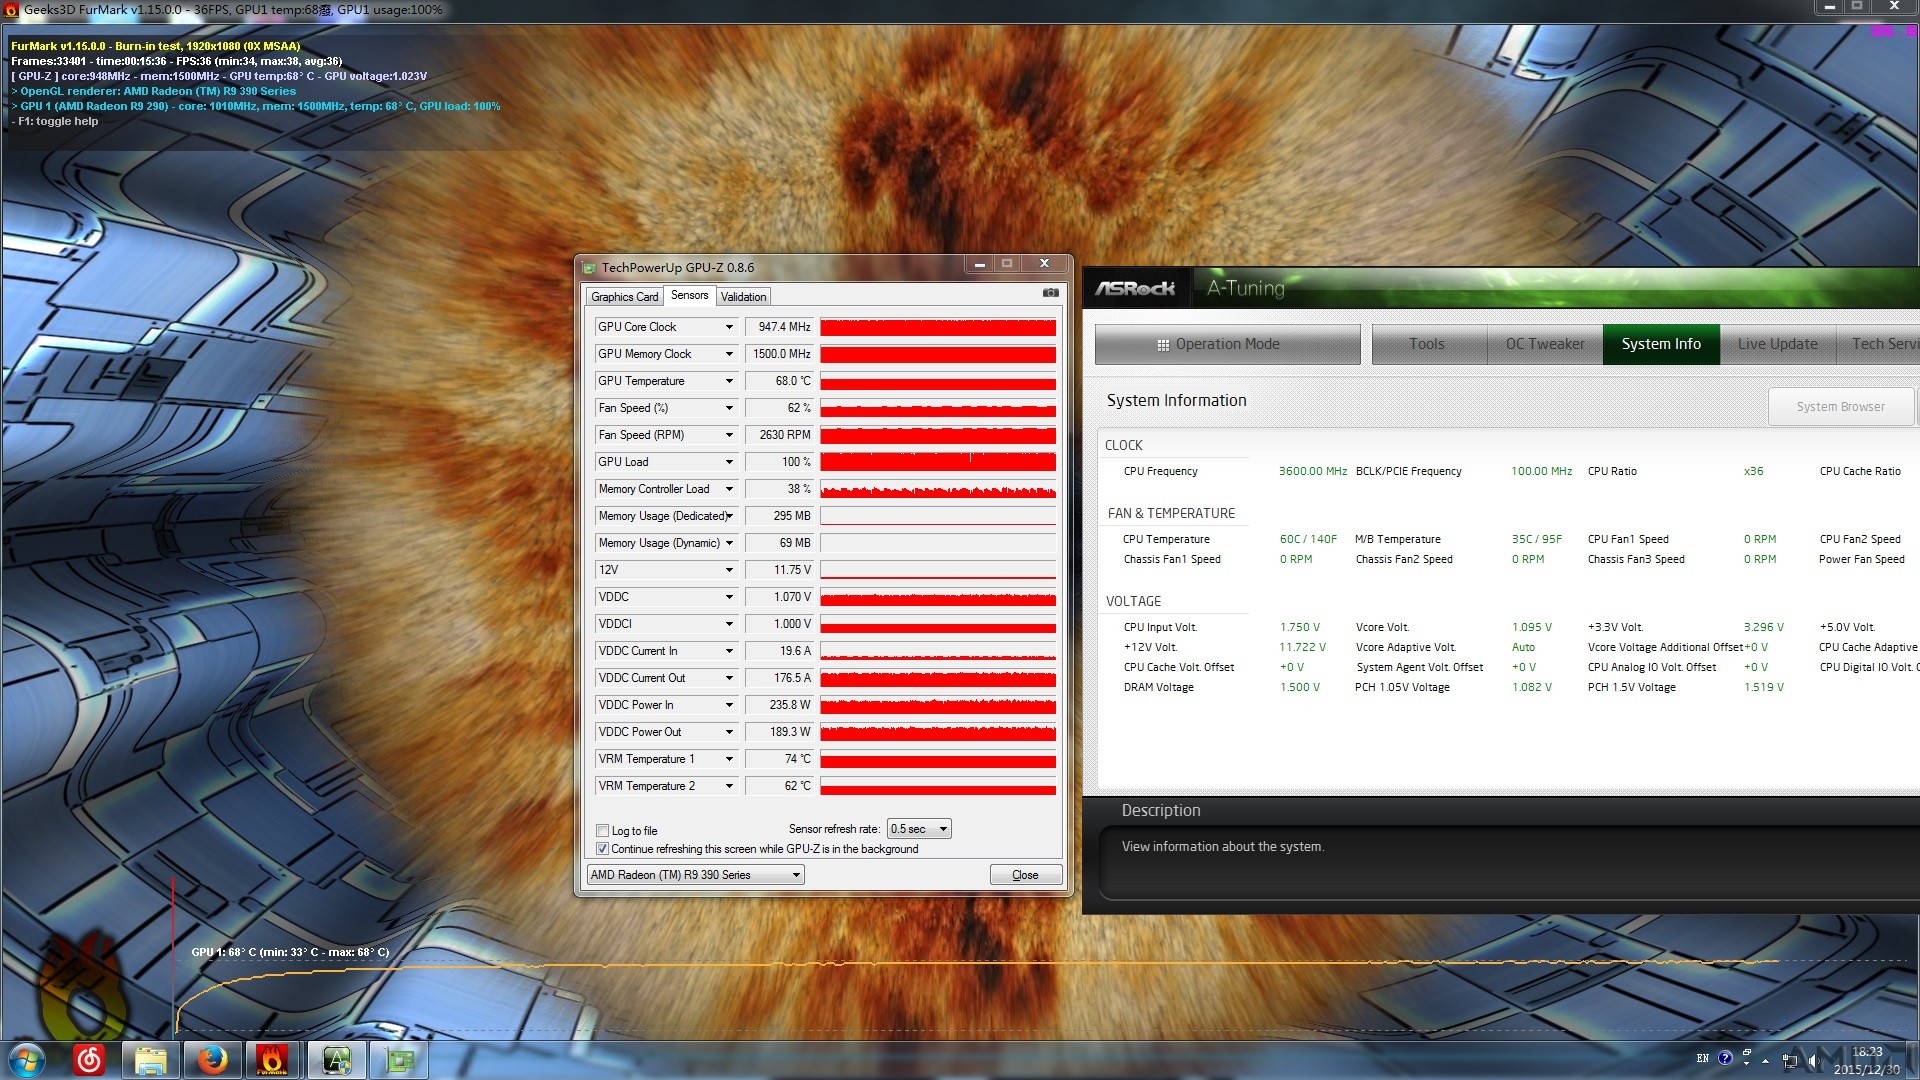Click the Vcore Volt. 1.095 V value
The height and width of the screenshot is (1080, 1920).
pos(1531,627)
